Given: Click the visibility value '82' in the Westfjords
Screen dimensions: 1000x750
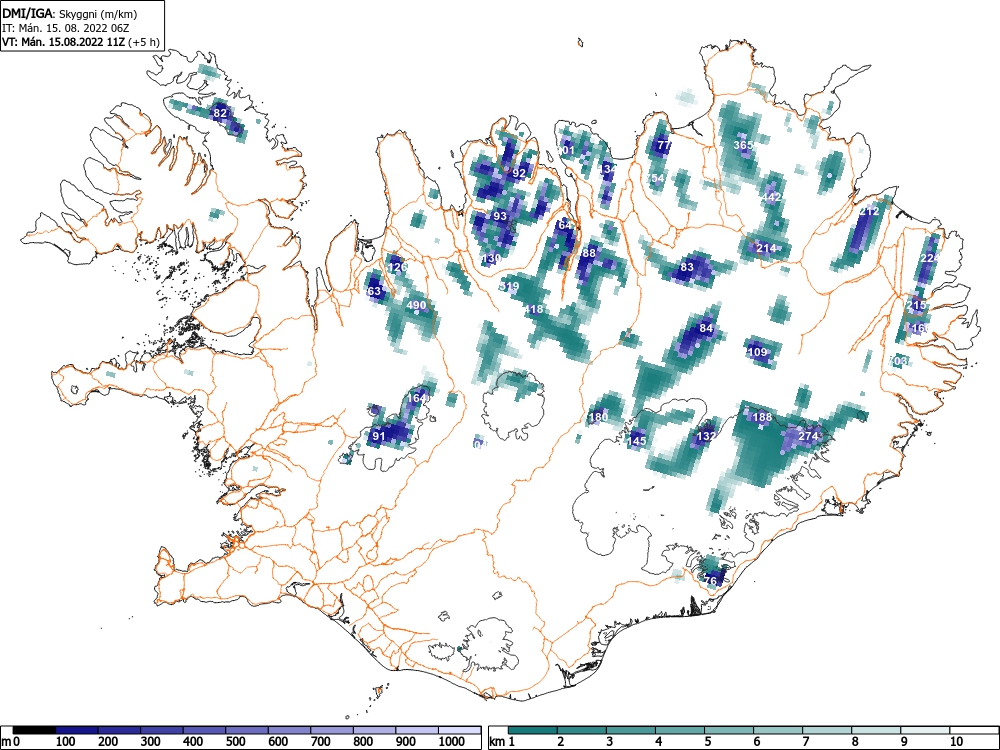Looking at the screenshot, I should (x=220, y=114).
